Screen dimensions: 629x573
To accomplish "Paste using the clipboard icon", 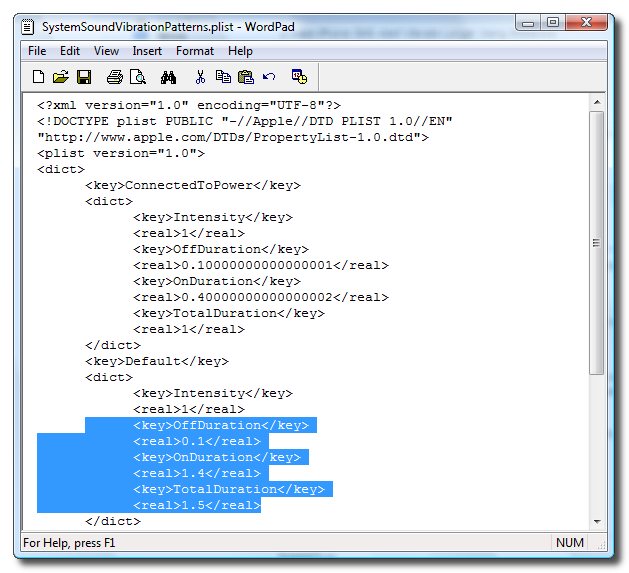I will click(x=245, y=76).
